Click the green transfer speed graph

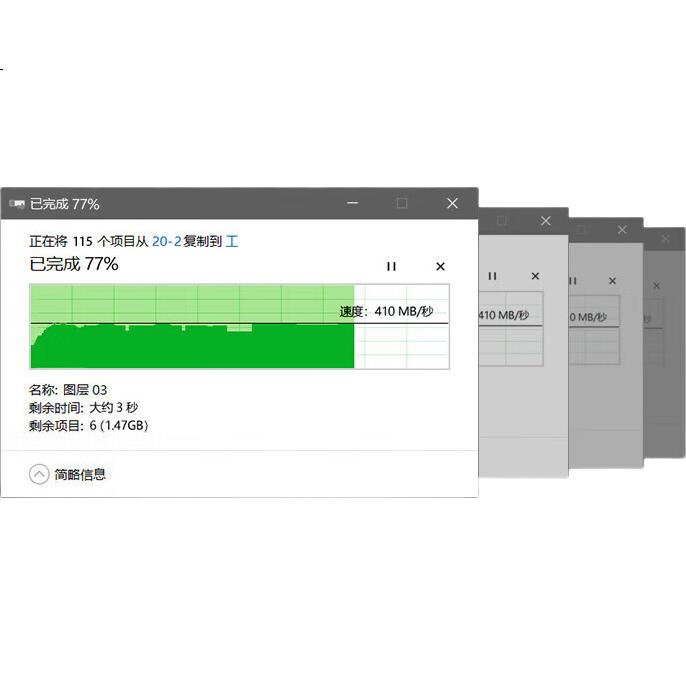coord(239,326)
